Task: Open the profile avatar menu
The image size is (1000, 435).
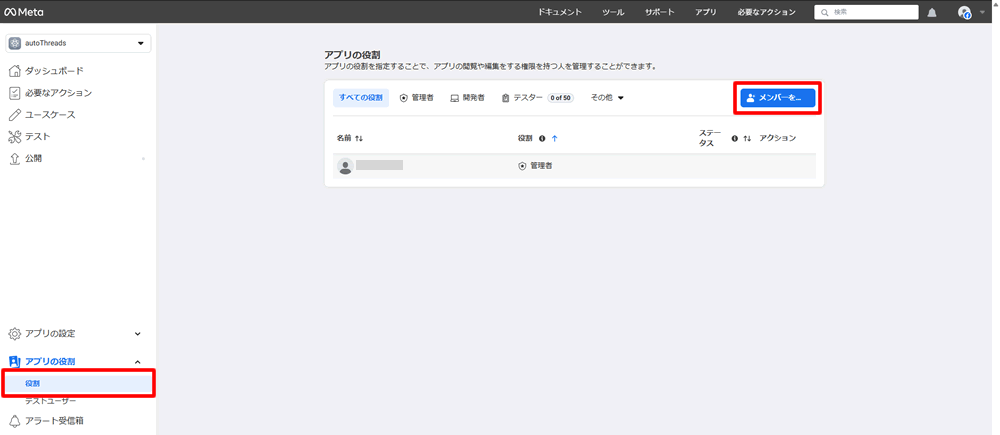Action: click(x=964, y=13)
